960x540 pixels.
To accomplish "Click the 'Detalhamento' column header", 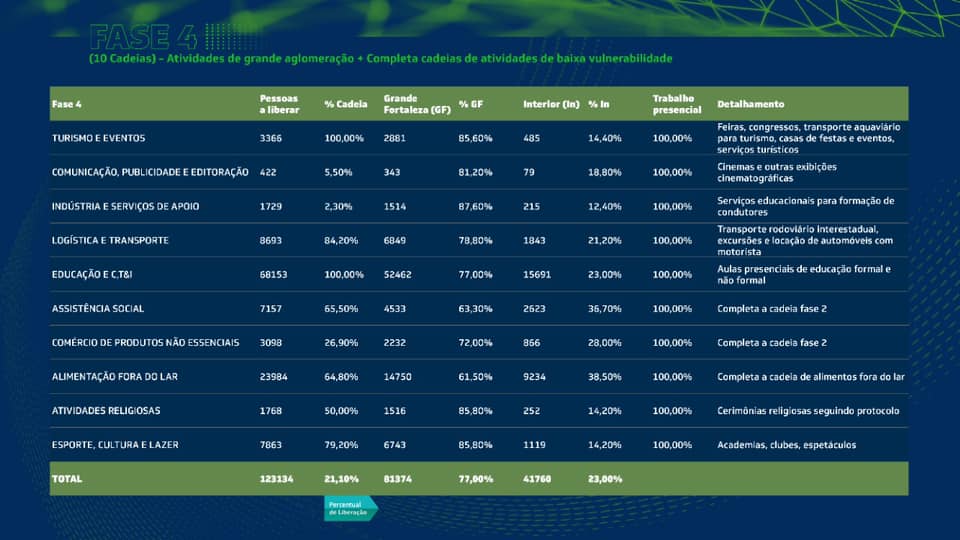I will (750, 104).
